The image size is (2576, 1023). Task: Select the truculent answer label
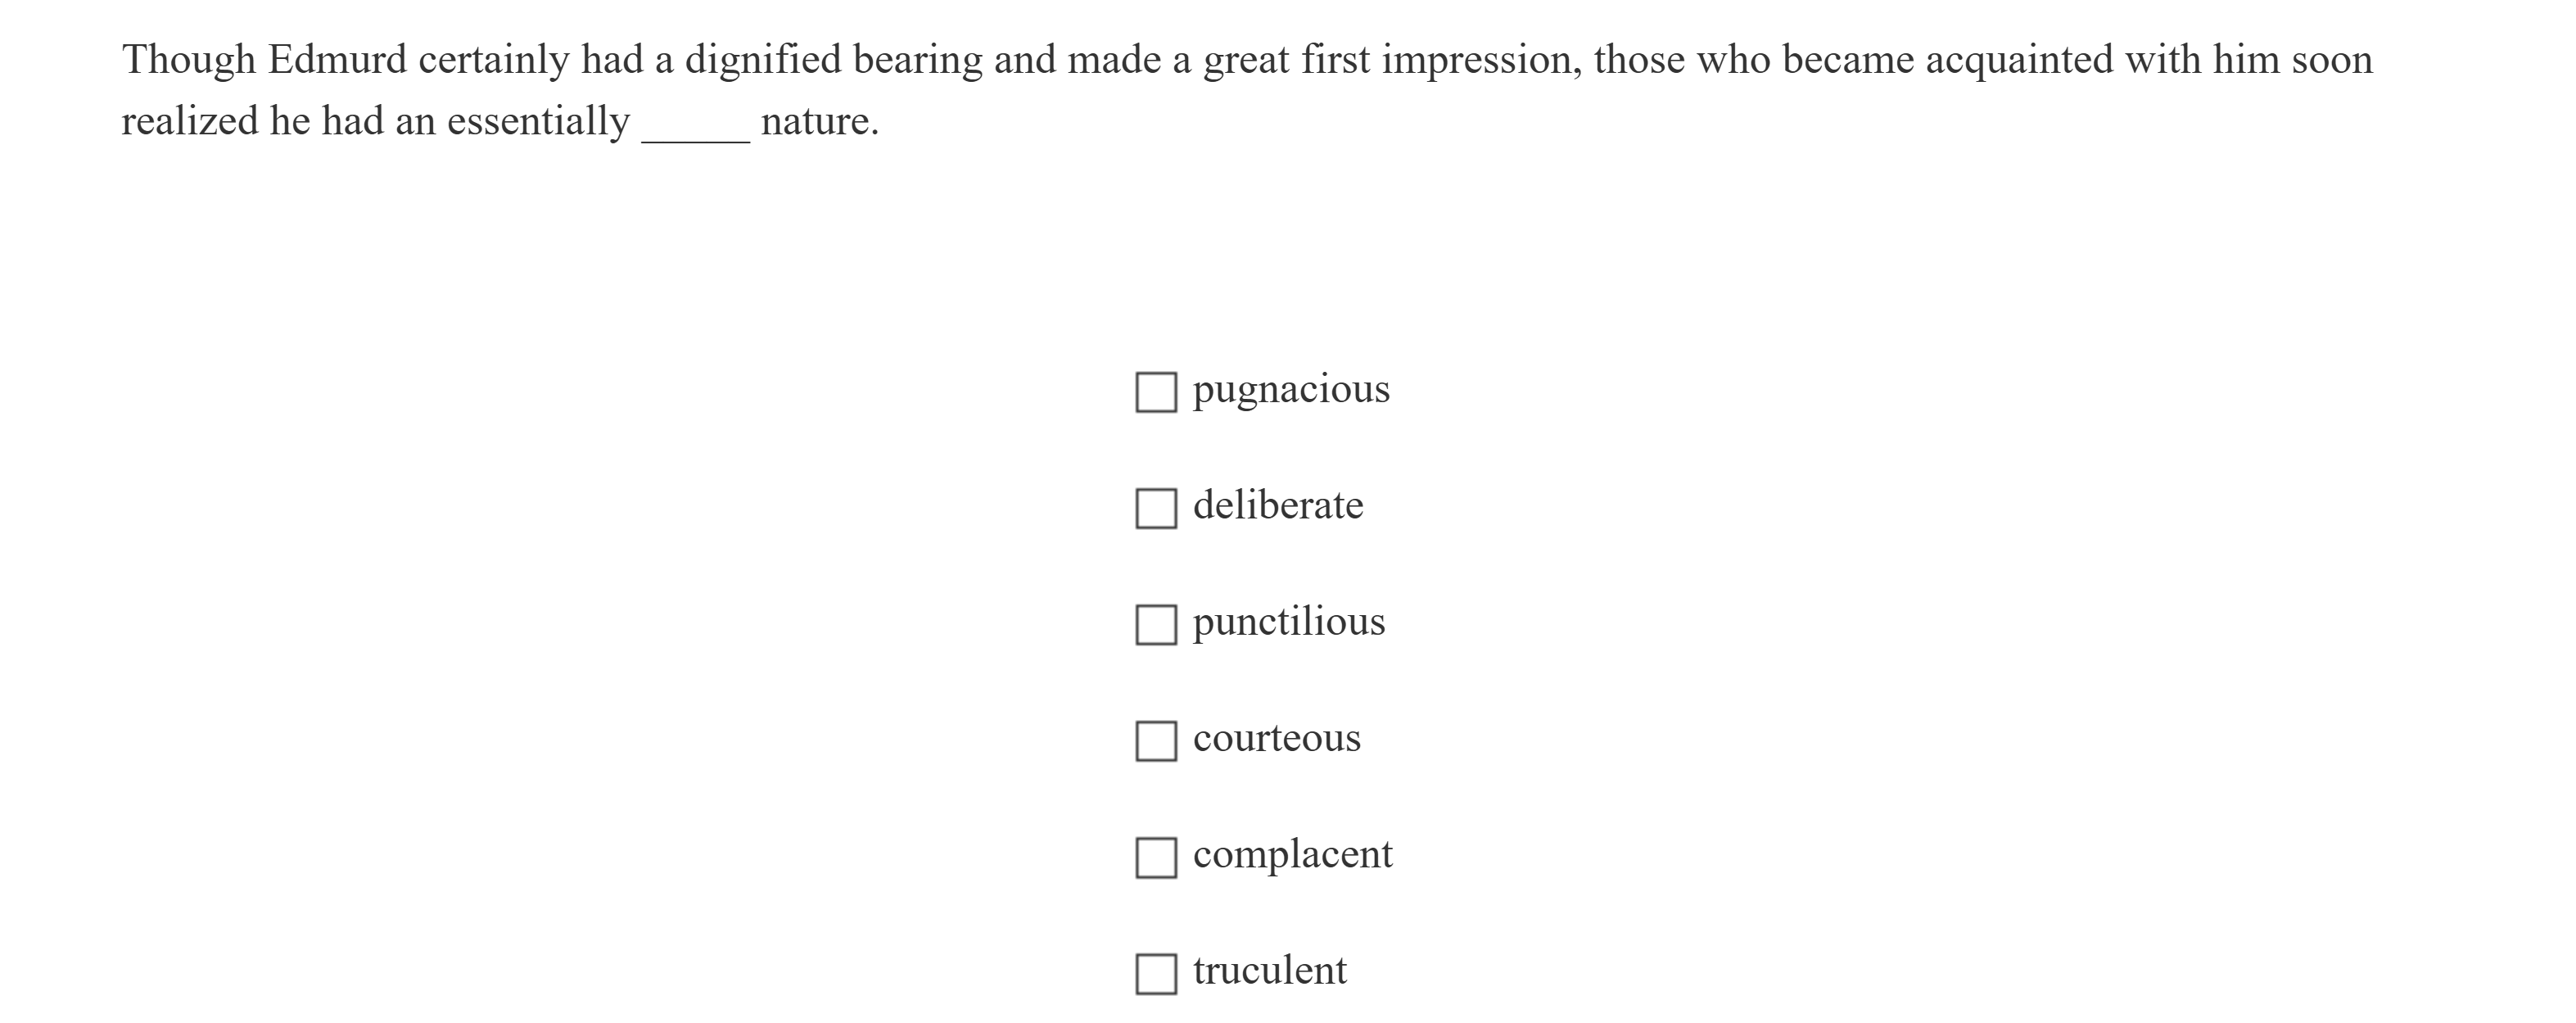click(1271, 970)
